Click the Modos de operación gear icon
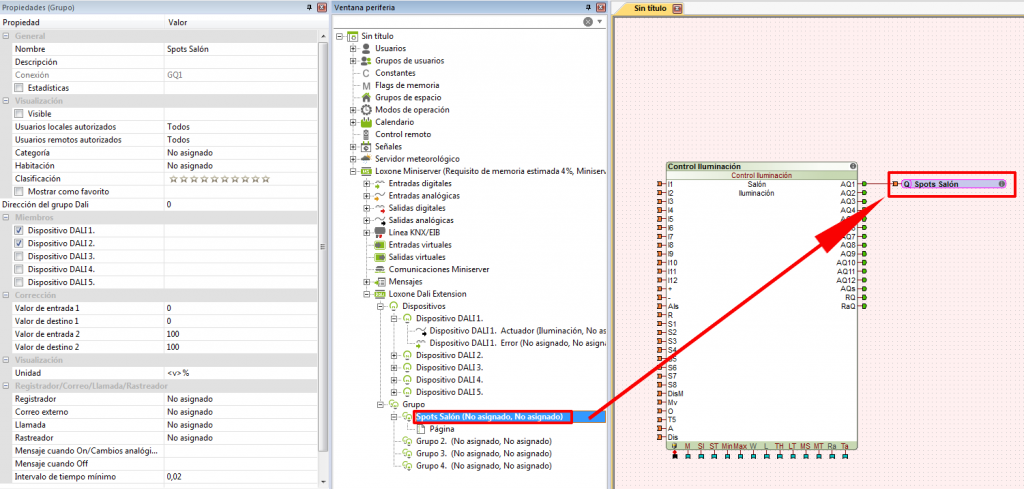Viewport: 1024px width, 489px height. coord(366,110)
